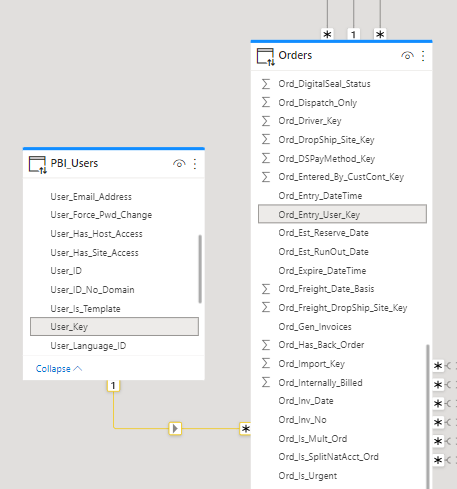Click the PBI_Users field list scrollbar
Viewport: 457px width, 489px height.
coord(200,269)
